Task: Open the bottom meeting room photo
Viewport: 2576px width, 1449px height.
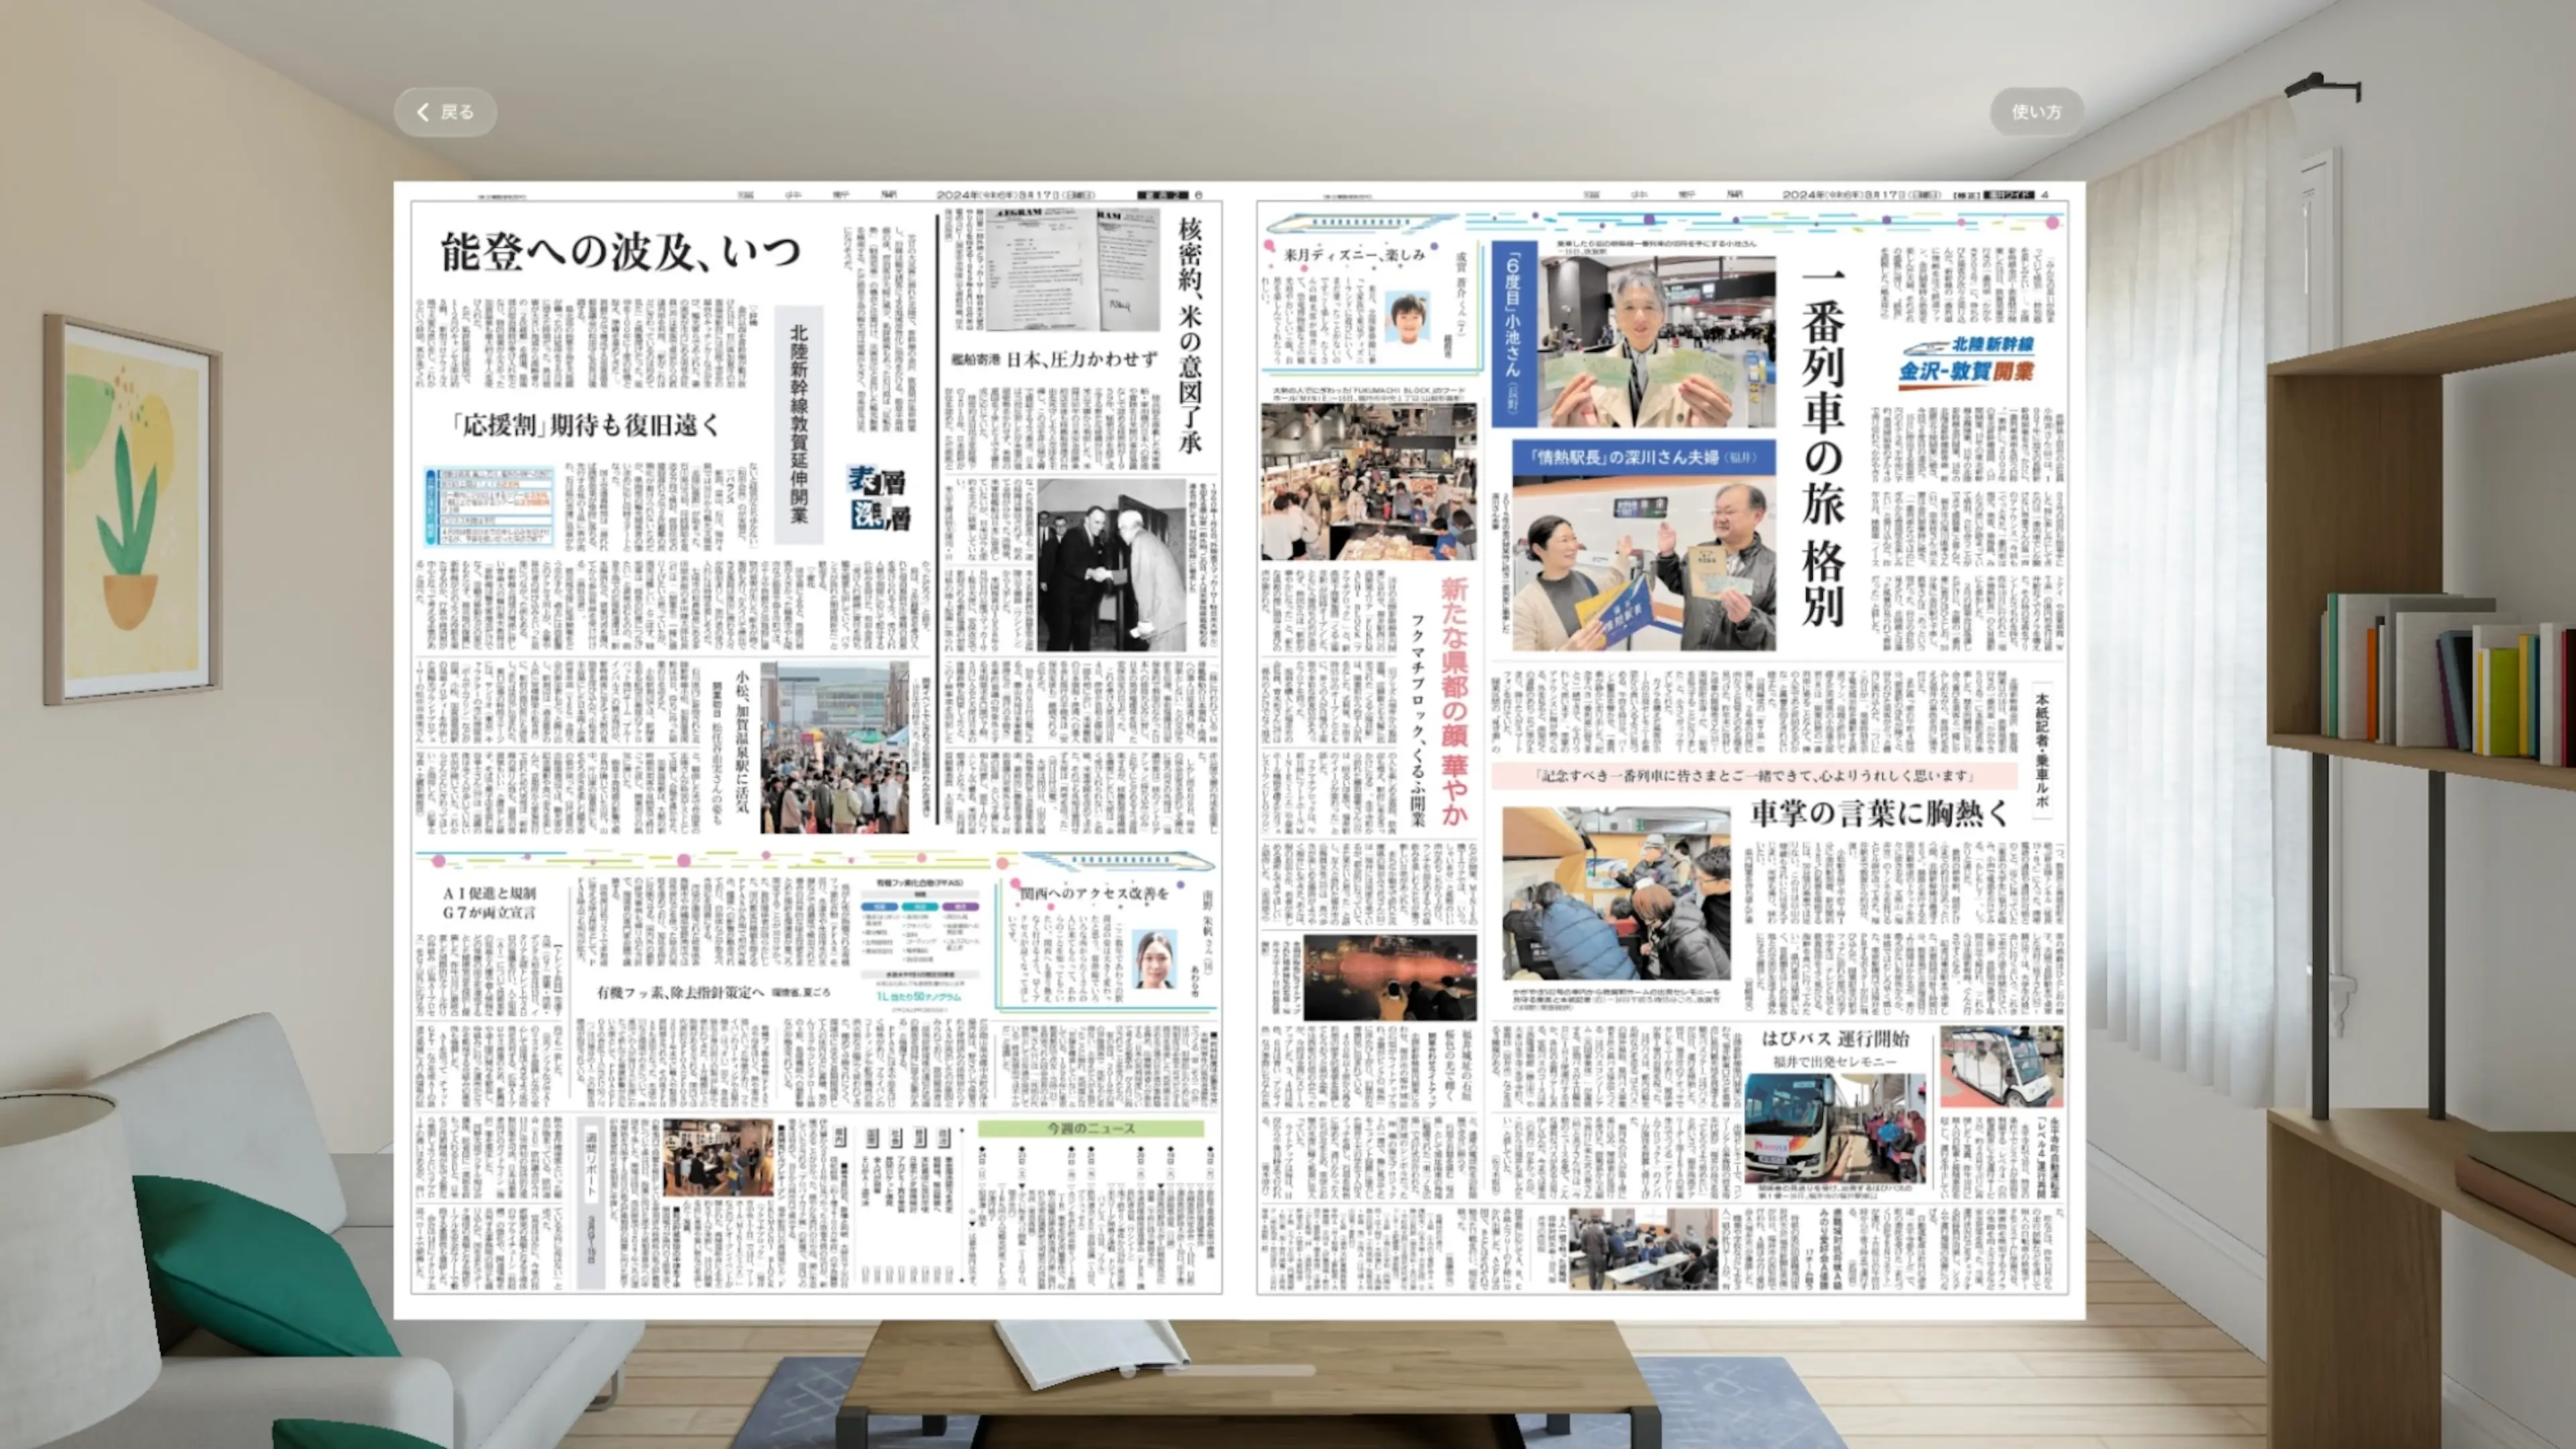Action: point(1643,1248)
